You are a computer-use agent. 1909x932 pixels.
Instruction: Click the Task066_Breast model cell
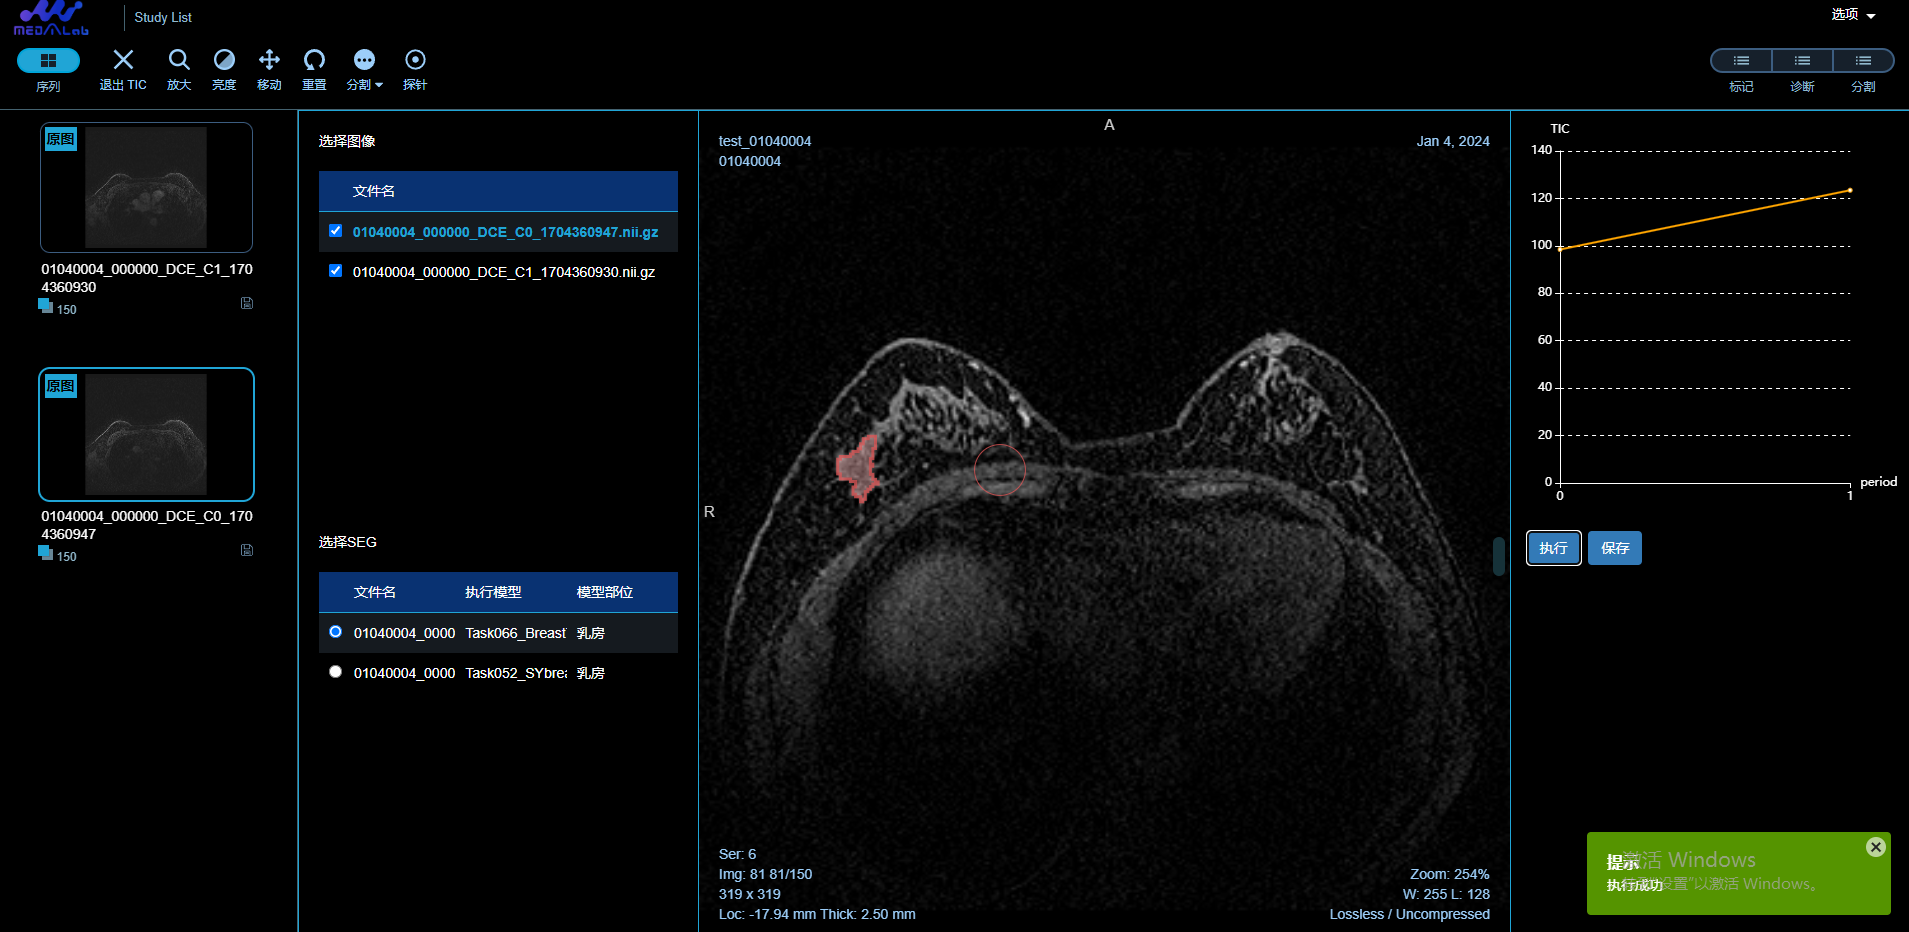coord(516,633)
